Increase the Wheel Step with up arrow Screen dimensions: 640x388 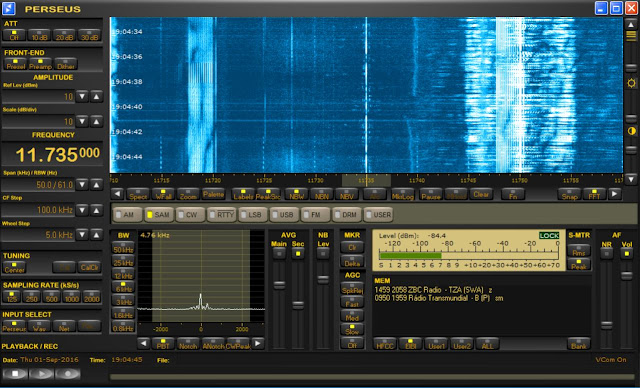96,235
